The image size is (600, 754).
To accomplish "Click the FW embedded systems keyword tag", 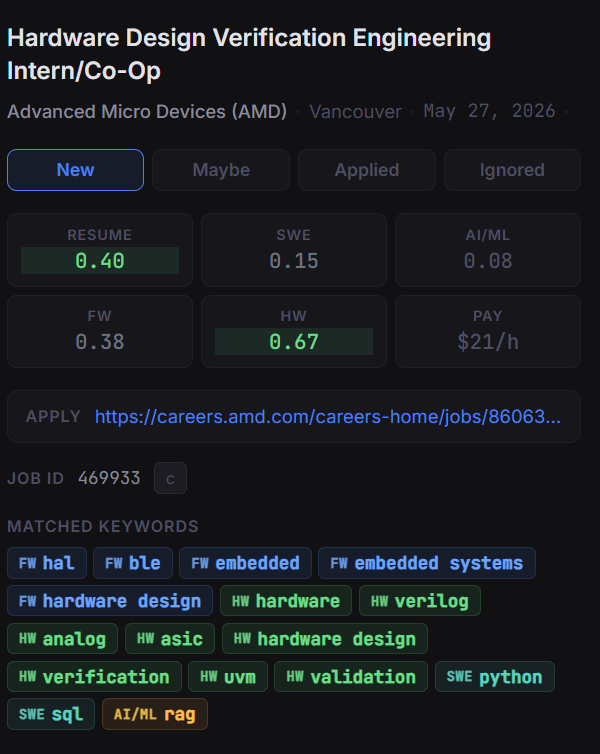I will [427, 563].
